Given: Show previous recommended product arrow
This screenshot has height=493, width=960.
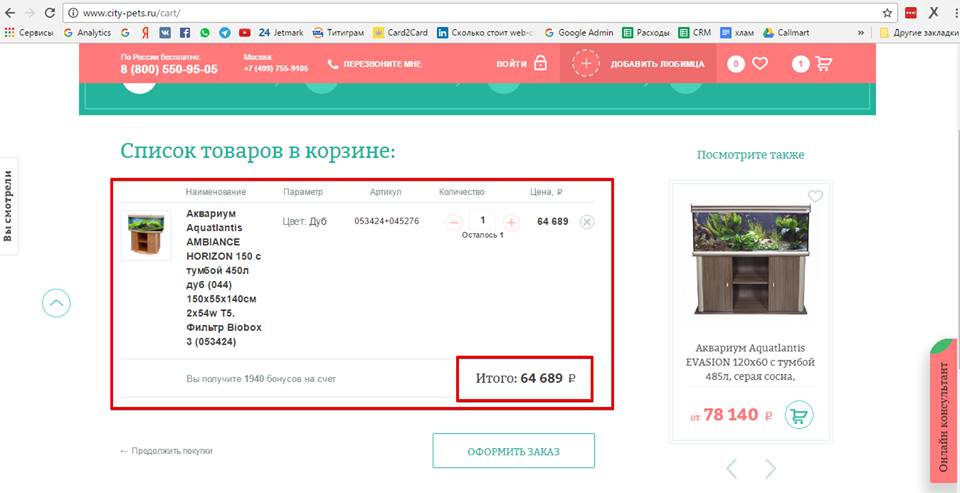Looking at the screenshot, I should point(731,469).
